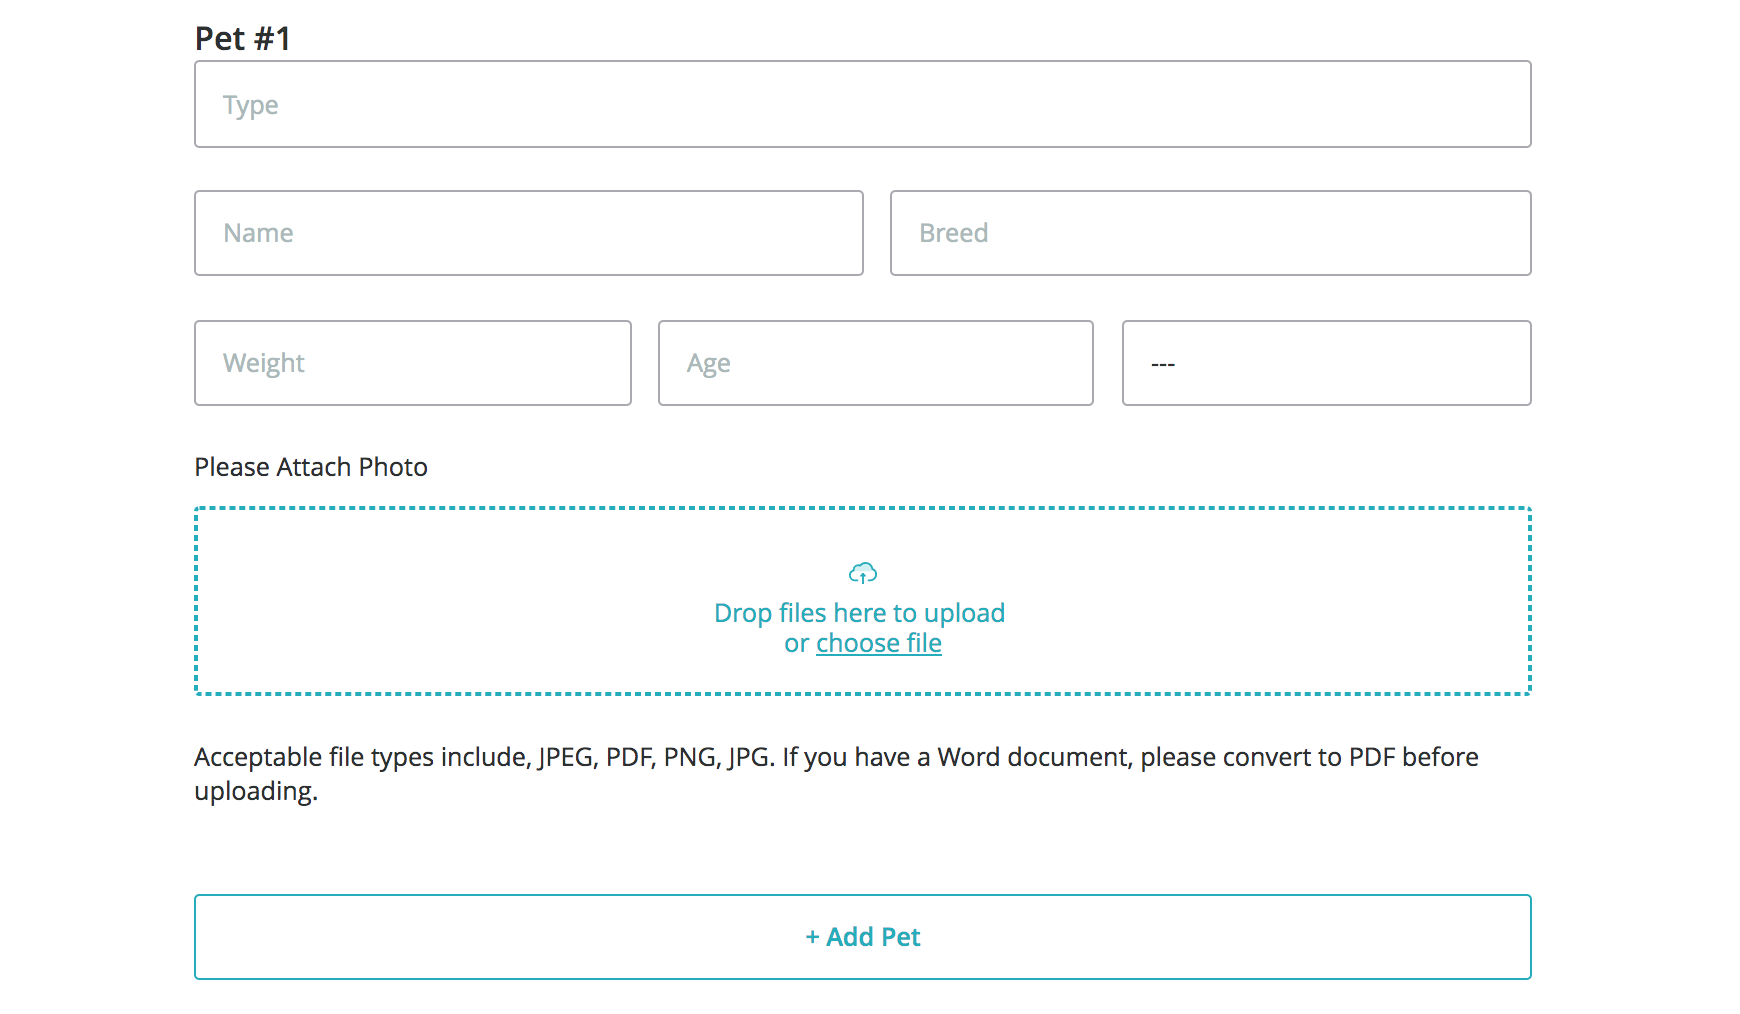Viewport: 1740px width, 1014px height.
Task: Click the 'Type' placeholder text
Action: pyautogui.click(x=251, y=105)
